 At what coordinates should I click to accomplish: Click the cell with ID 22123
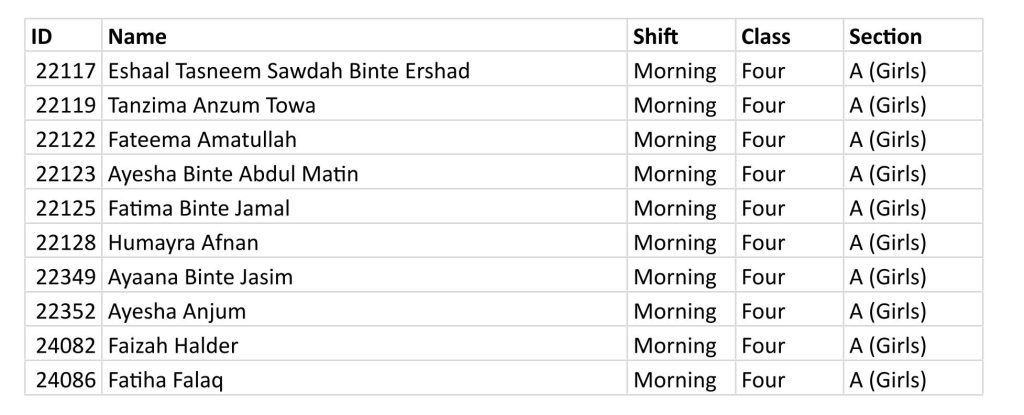(64, 174)
